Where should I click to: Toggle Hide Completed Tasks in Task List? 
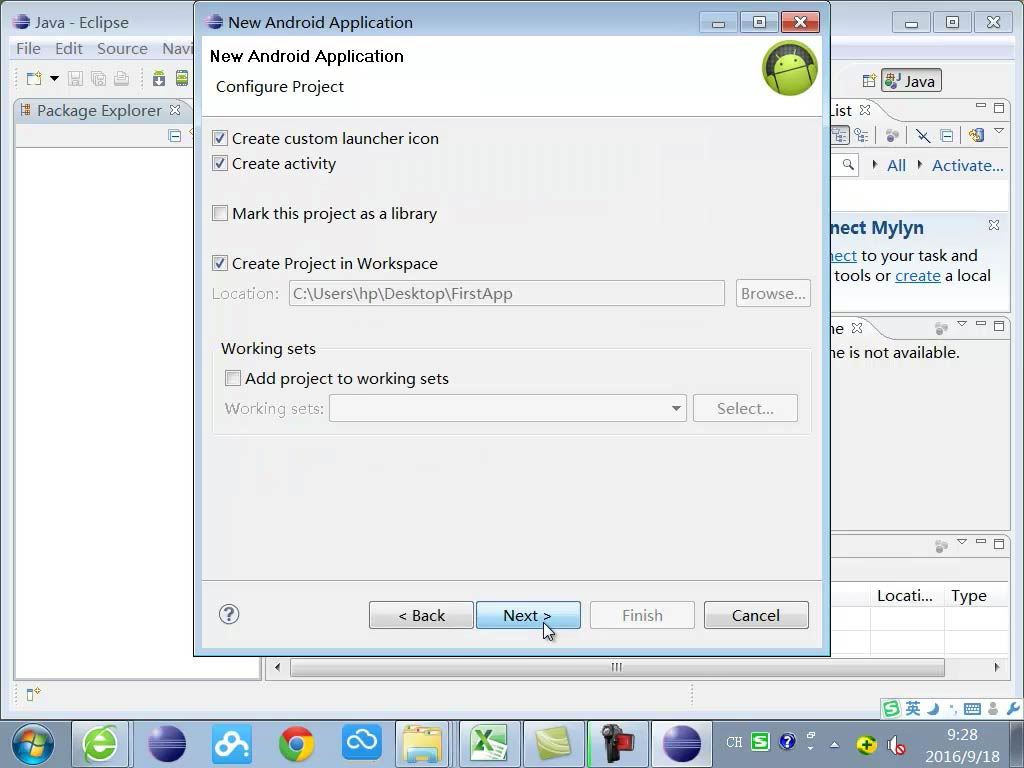coord(923,135)
